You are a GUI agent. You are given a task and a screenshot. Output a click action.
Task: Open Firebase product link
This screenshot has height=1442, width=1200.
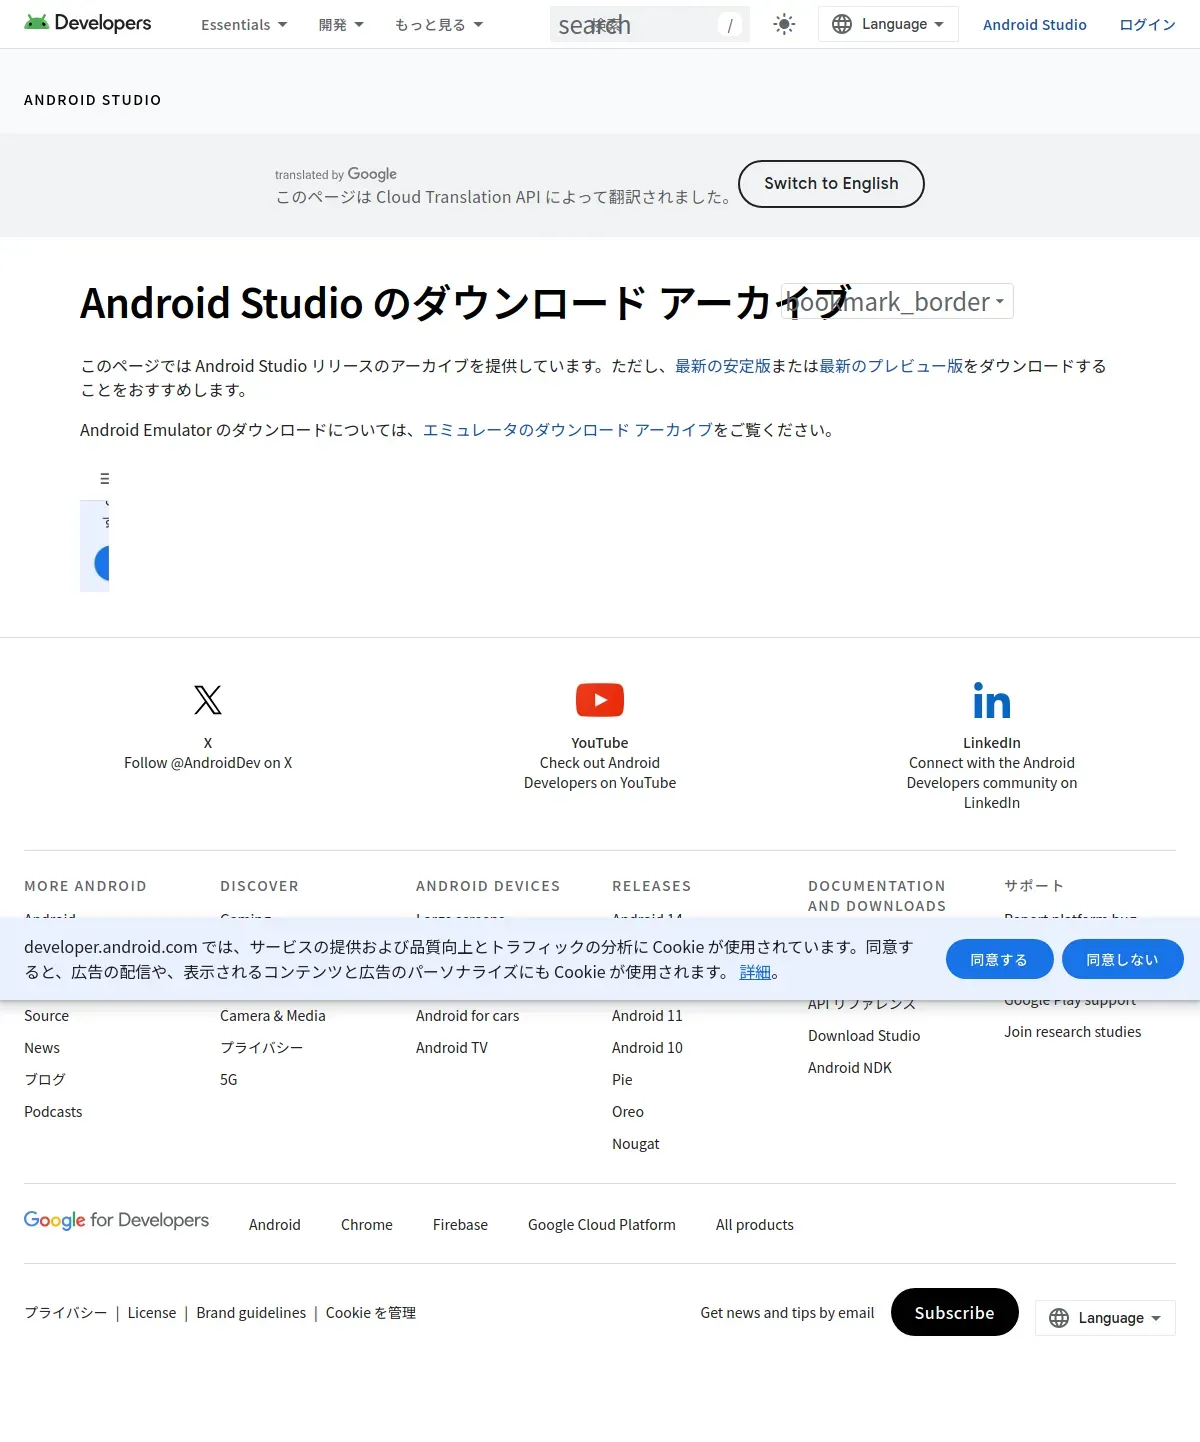pos(460,1225)
